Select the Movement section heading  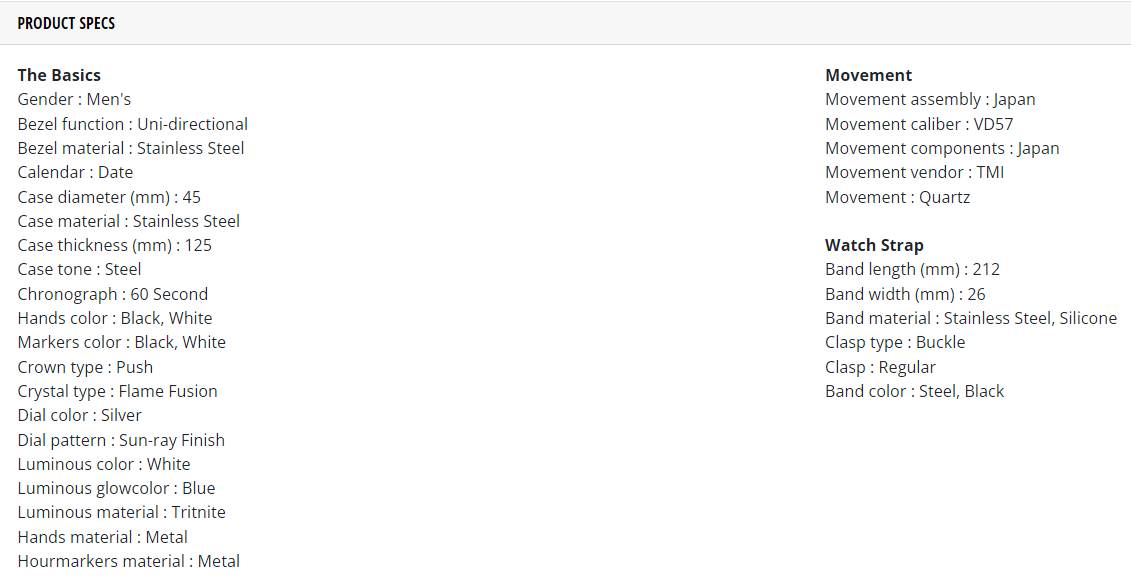[x=868, y=75]
